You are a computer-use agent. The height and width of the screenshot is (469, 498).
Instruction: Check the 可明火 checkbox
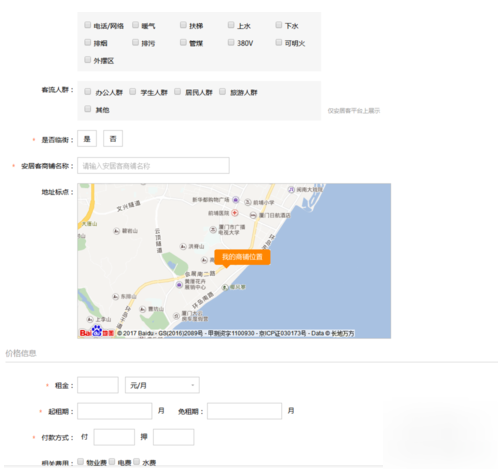tap(279, 42)
